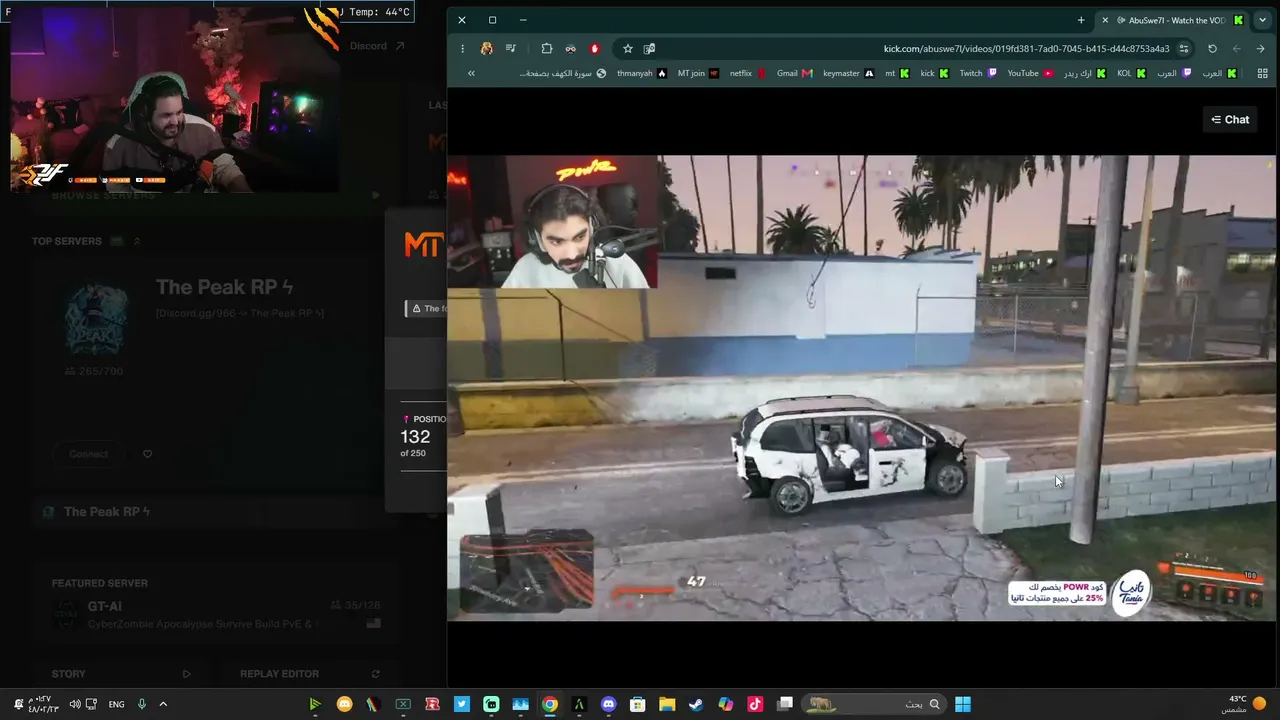Favorite The Peak RP with the heart icon

147,454
